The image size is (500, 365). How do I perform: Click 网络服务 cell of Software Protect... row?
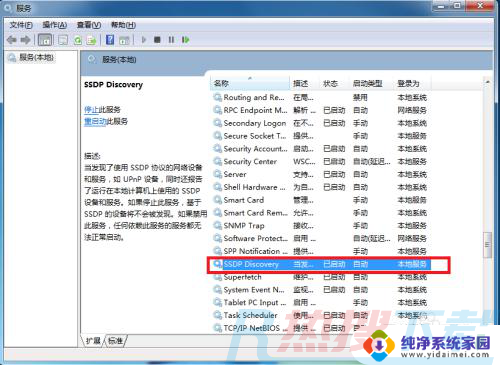click(x=412, y=238)
